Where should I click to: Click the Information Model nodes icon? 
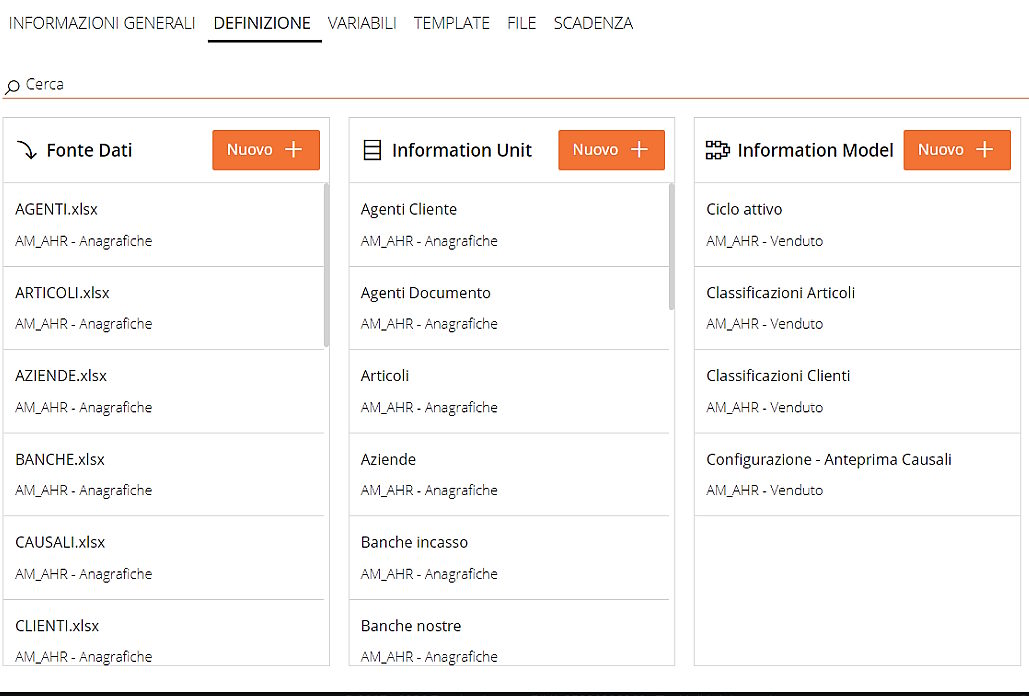717,150
